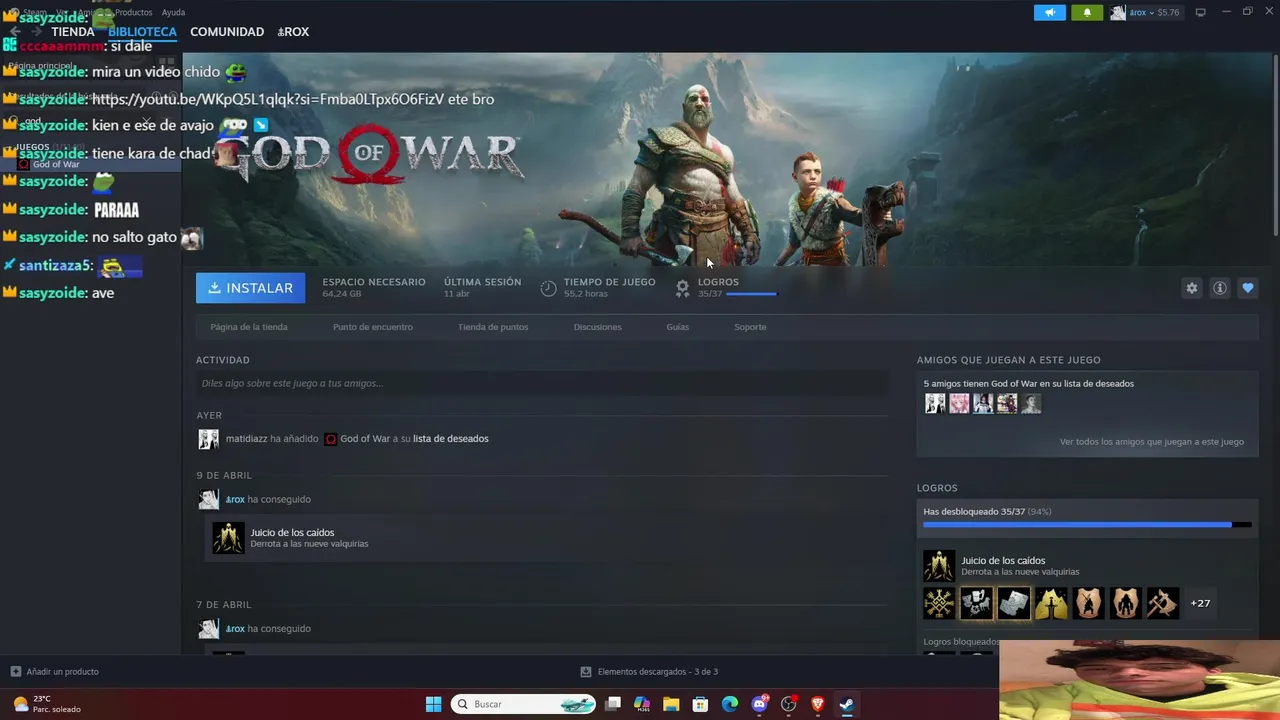Open Microsoft Store taskbar icon

click(701, 704)
